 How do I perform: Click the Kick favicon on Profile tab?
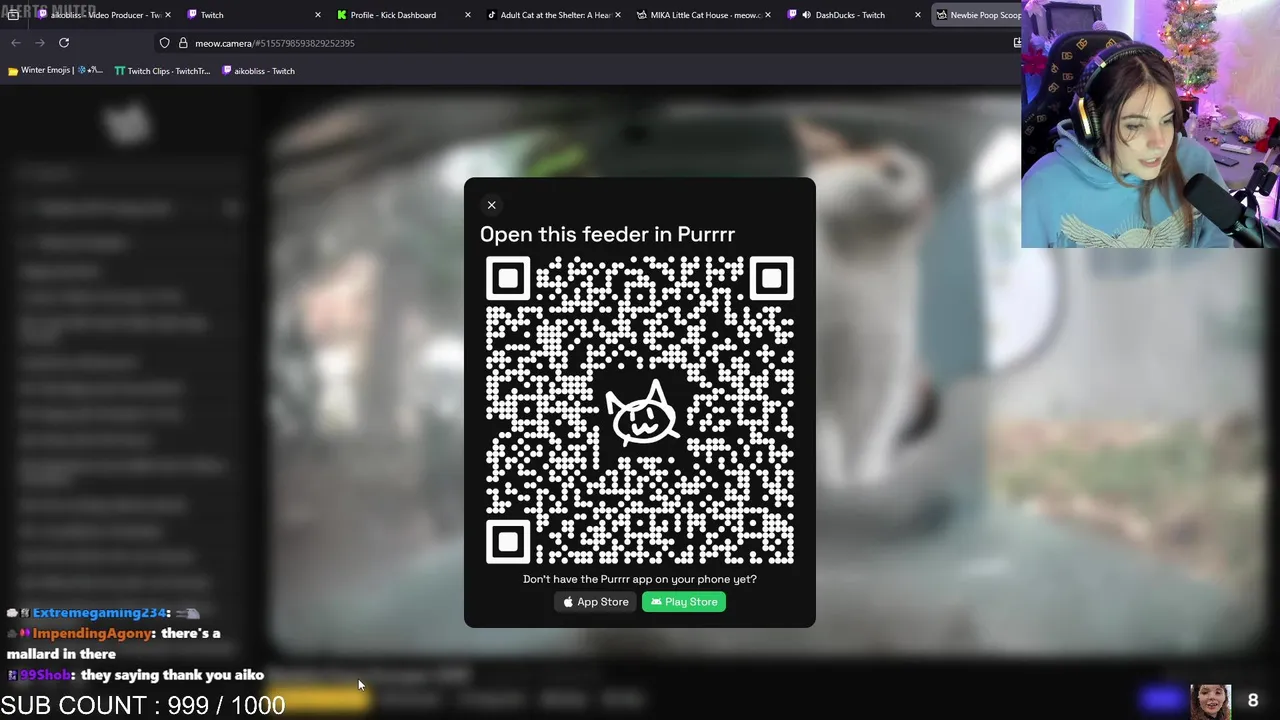pos(342,15)
